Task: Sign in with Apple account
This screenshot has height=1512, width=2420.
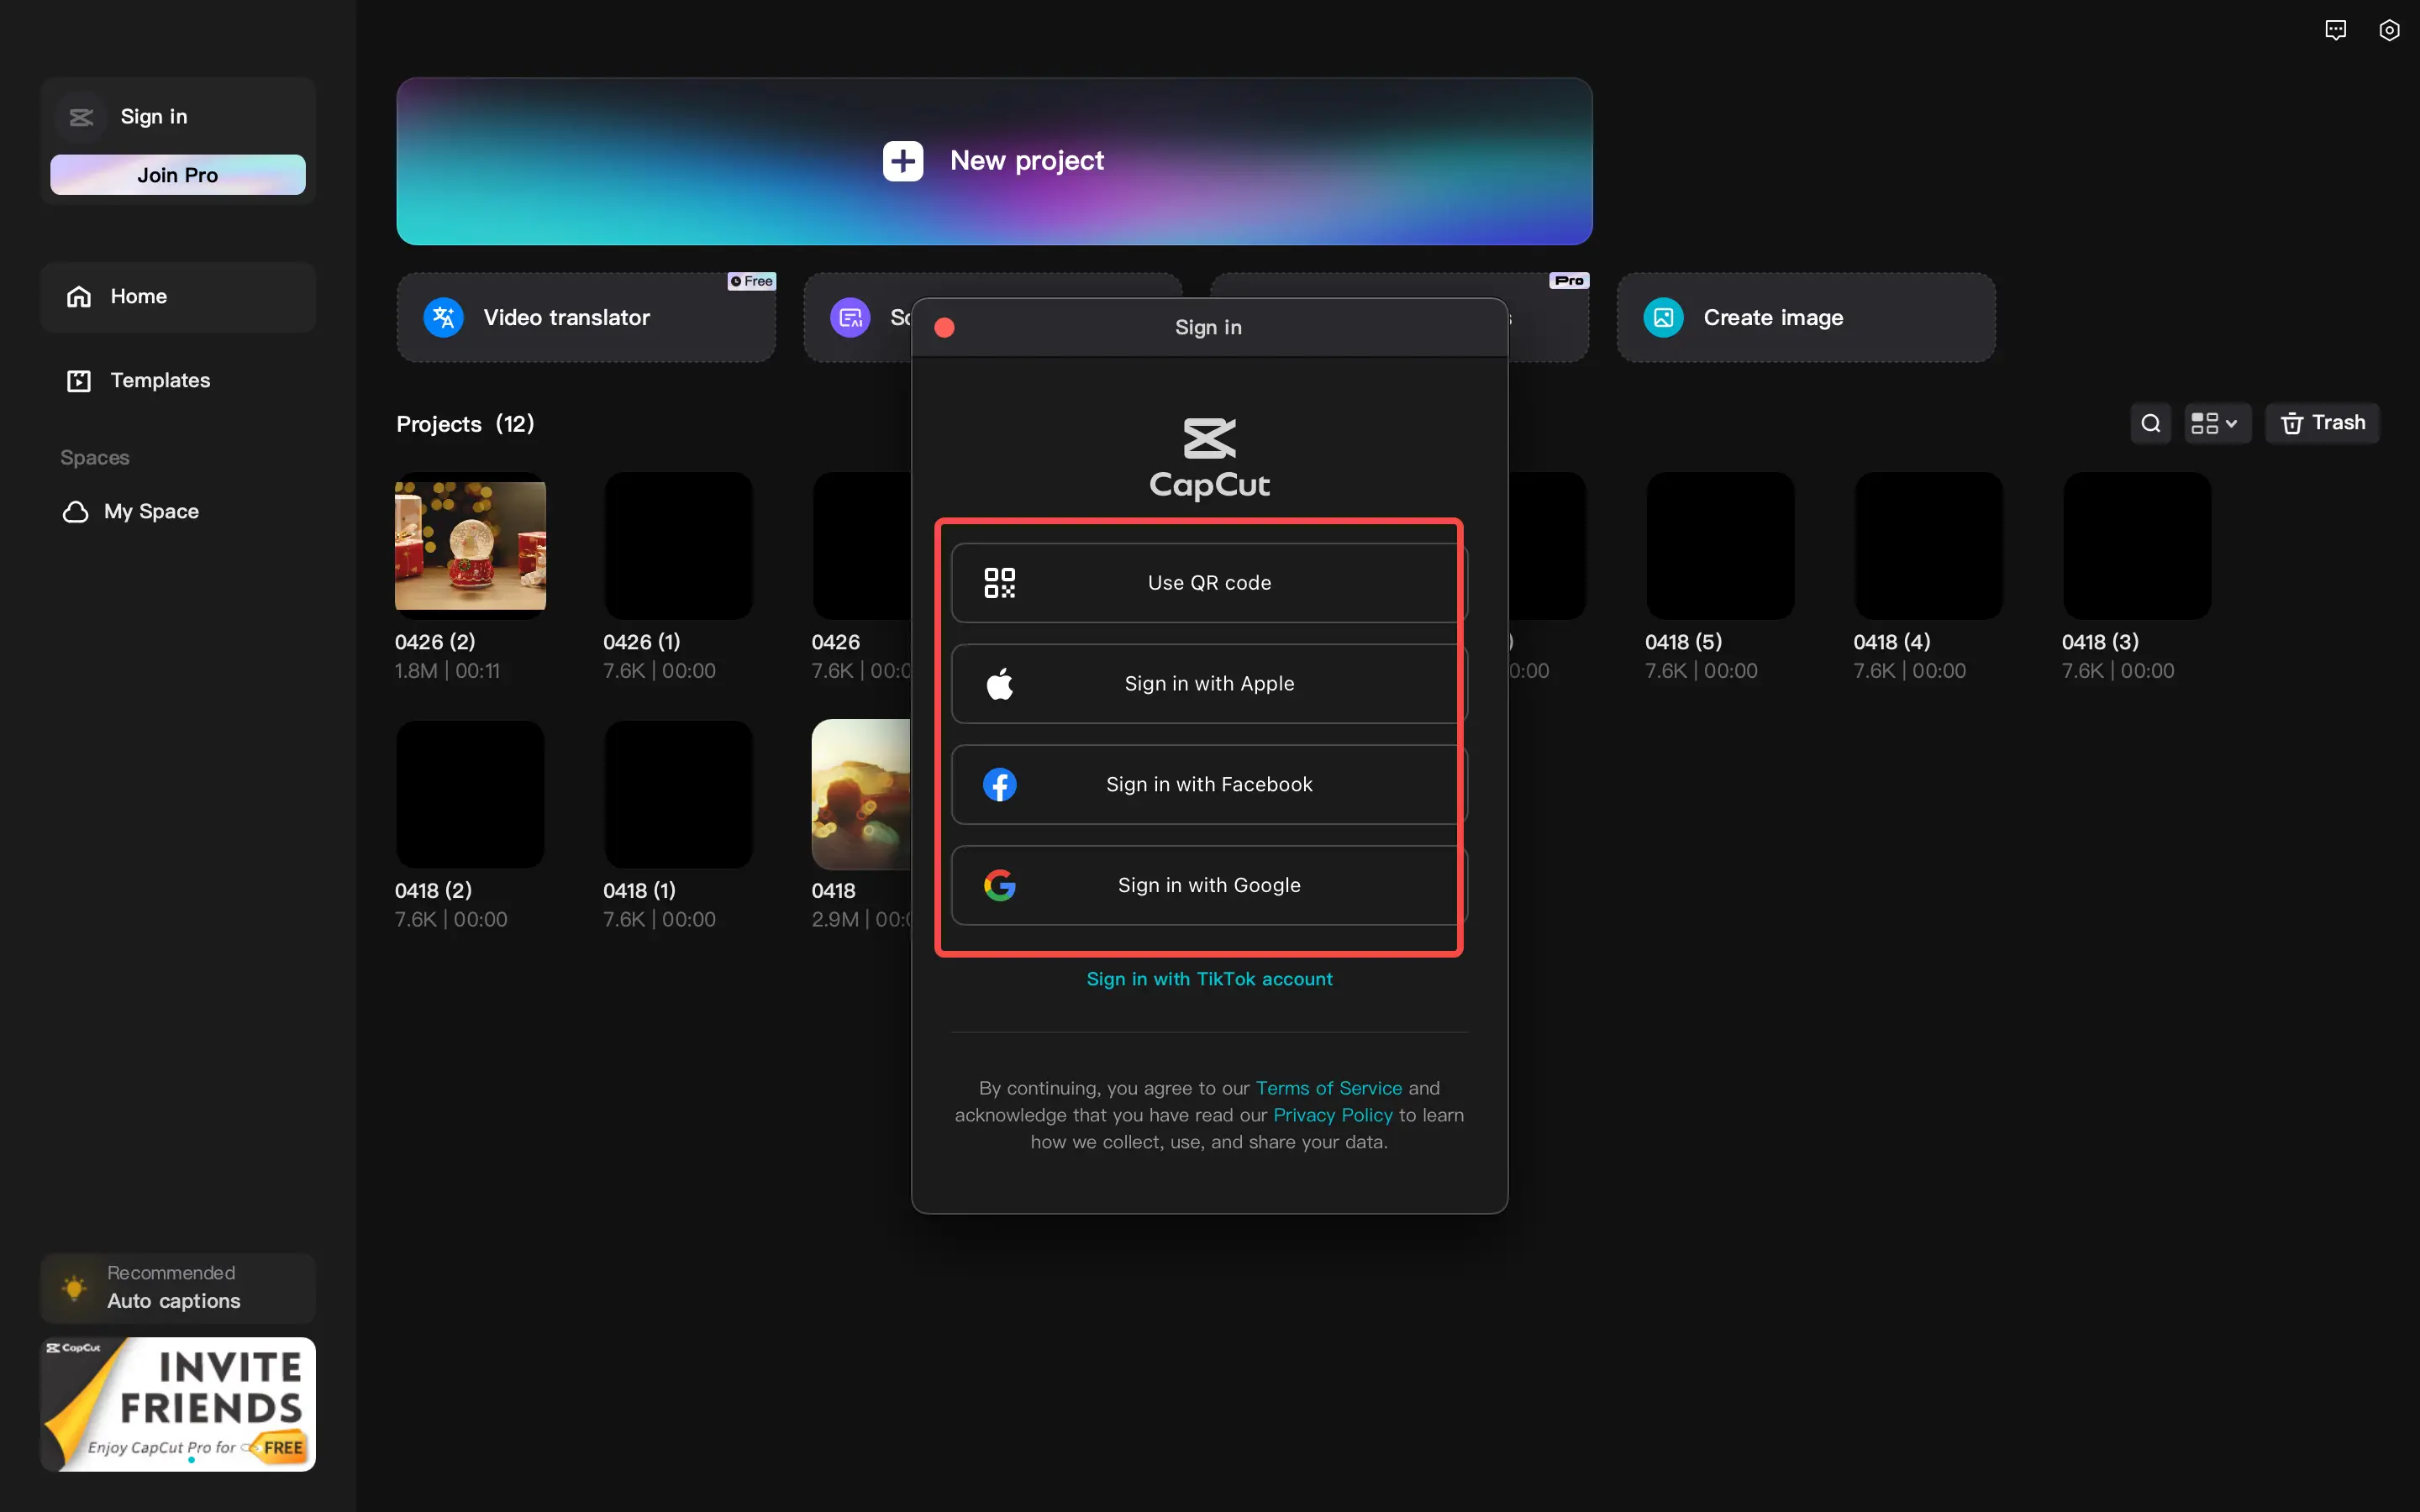Action: [1209, 683]
